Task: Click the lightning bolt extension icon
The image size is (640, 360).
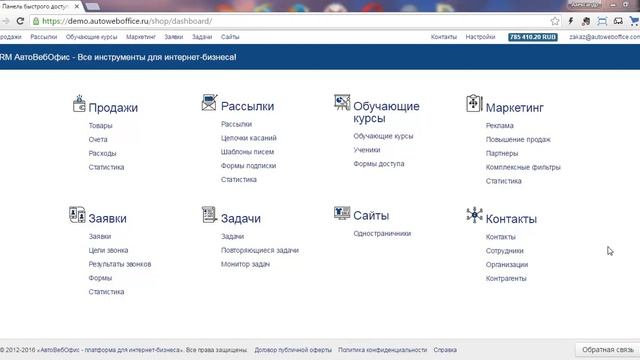Action: [x=571, y=21]
